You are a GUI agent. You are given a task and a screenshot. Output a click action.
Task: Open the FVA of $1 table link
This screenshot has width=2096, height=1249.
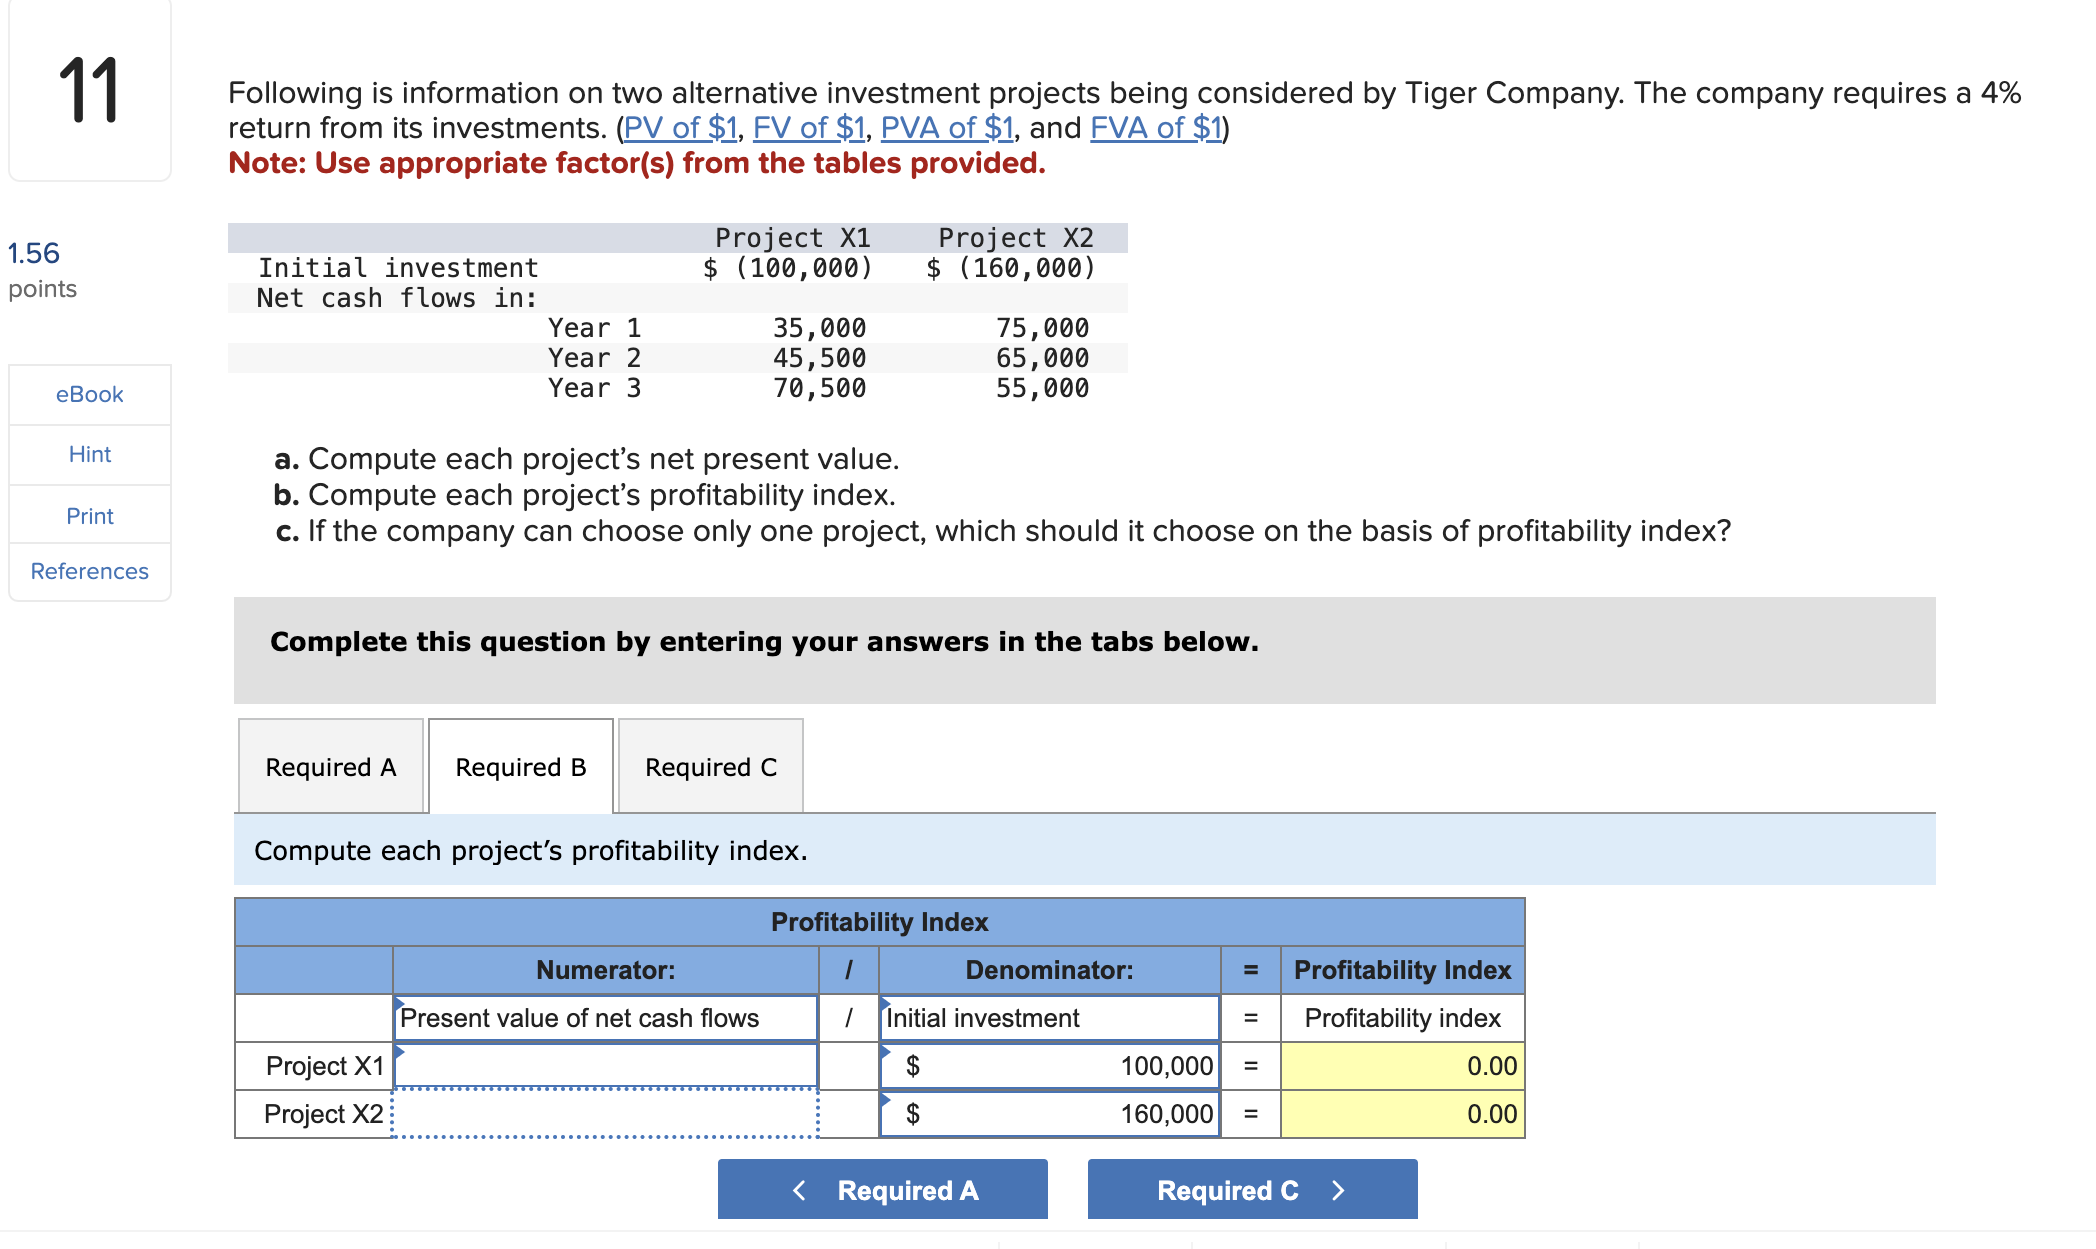click(1155, 128)
